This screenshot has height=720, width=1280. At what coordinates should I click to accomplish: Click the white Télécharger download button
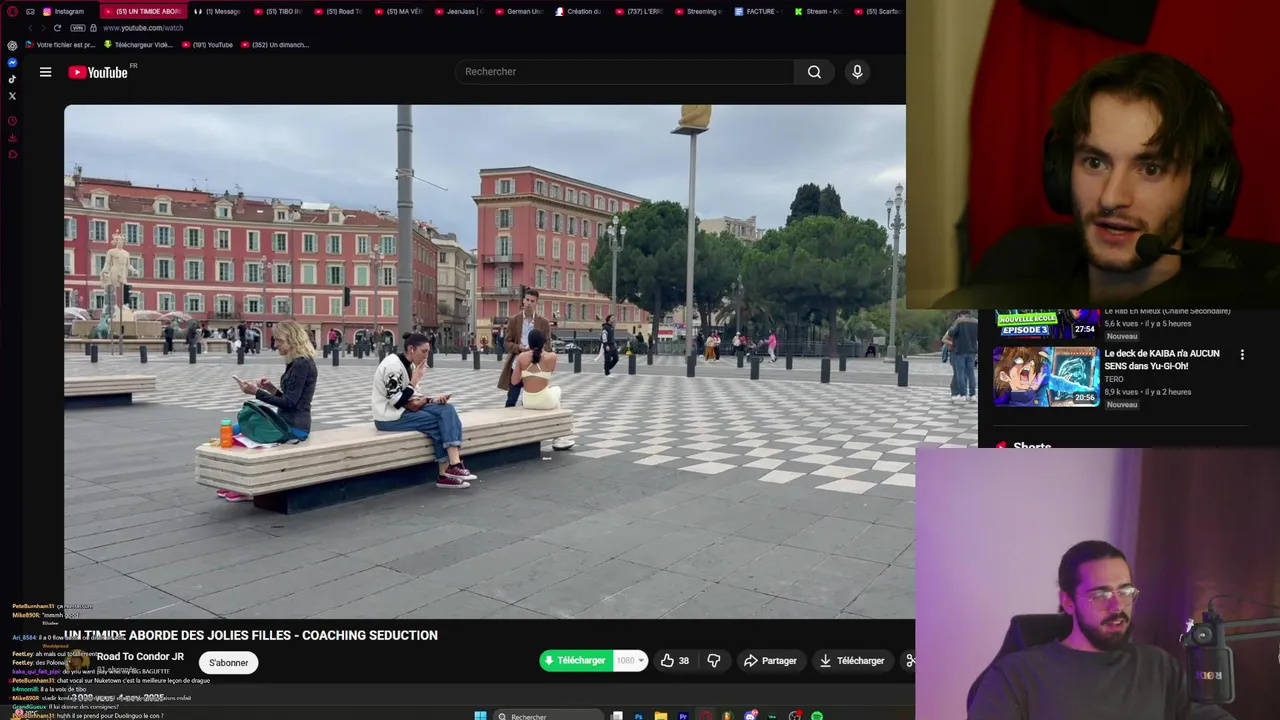tap(852, 661)
